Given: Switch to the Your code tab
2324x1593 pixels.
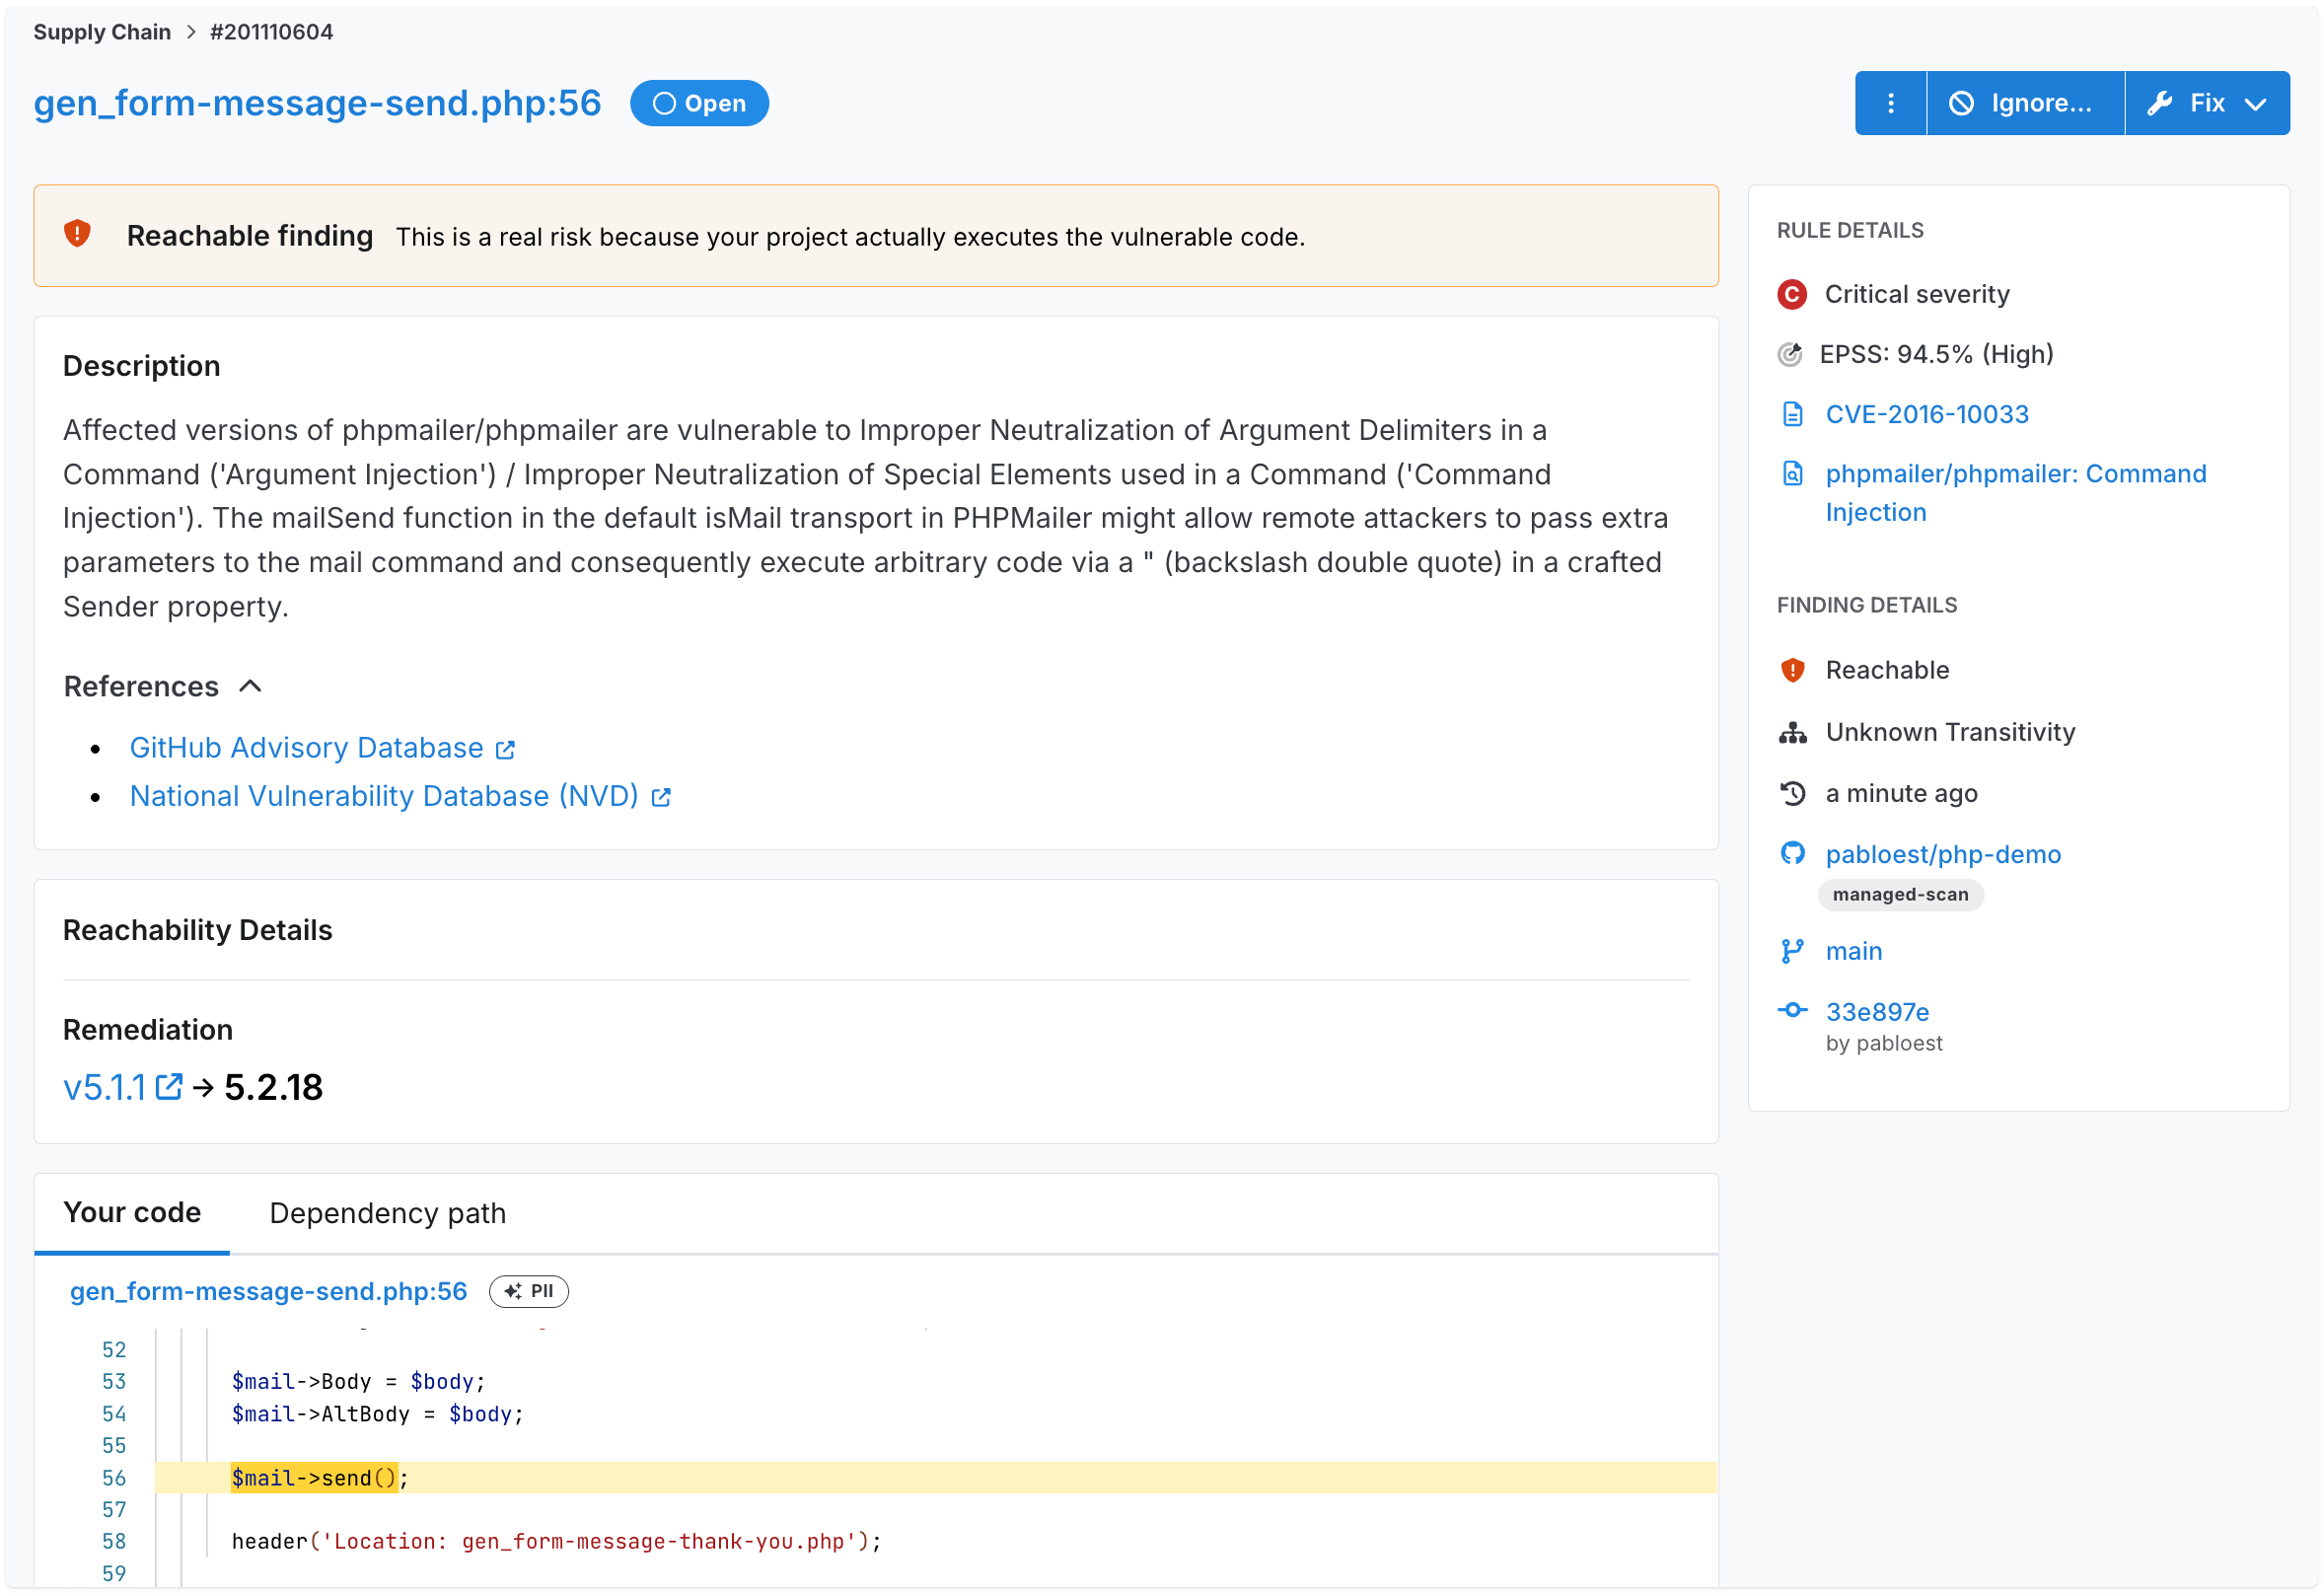Looking at the screenshot, I should (x=132, y=1212).
